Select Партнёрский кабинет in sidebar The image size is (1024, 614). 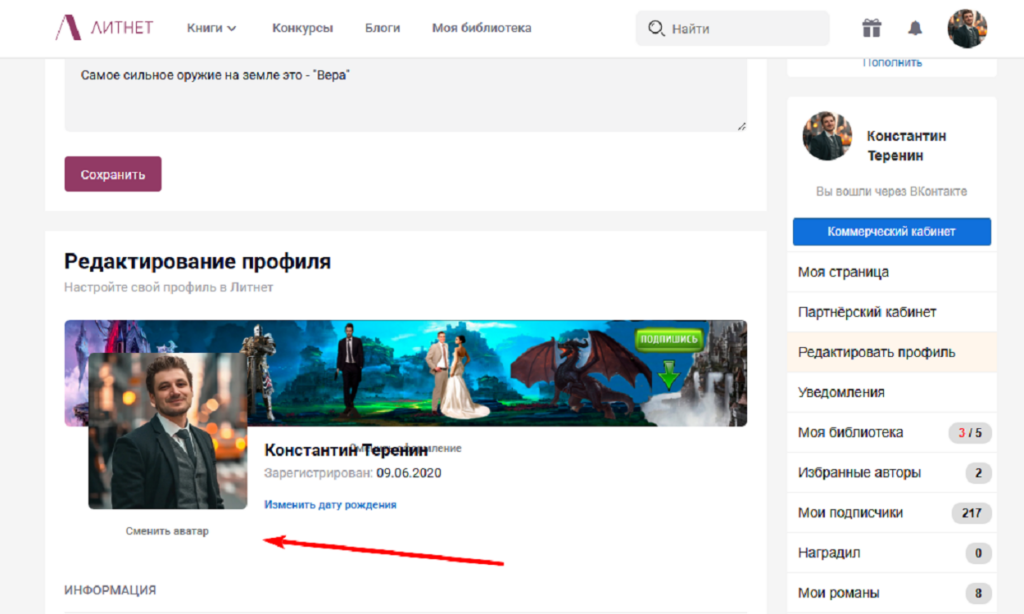point(867,312)
